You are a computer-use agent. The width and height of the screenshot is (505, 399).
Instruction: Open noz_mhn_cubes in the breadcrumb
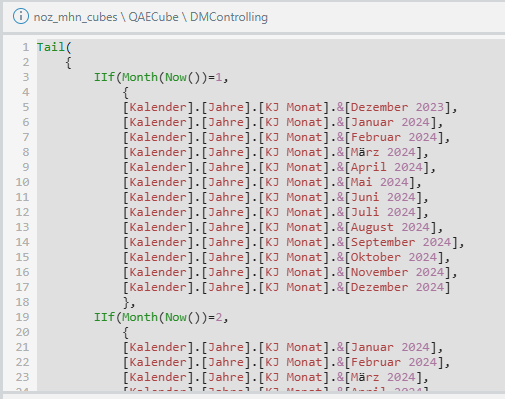click(75, 17)
